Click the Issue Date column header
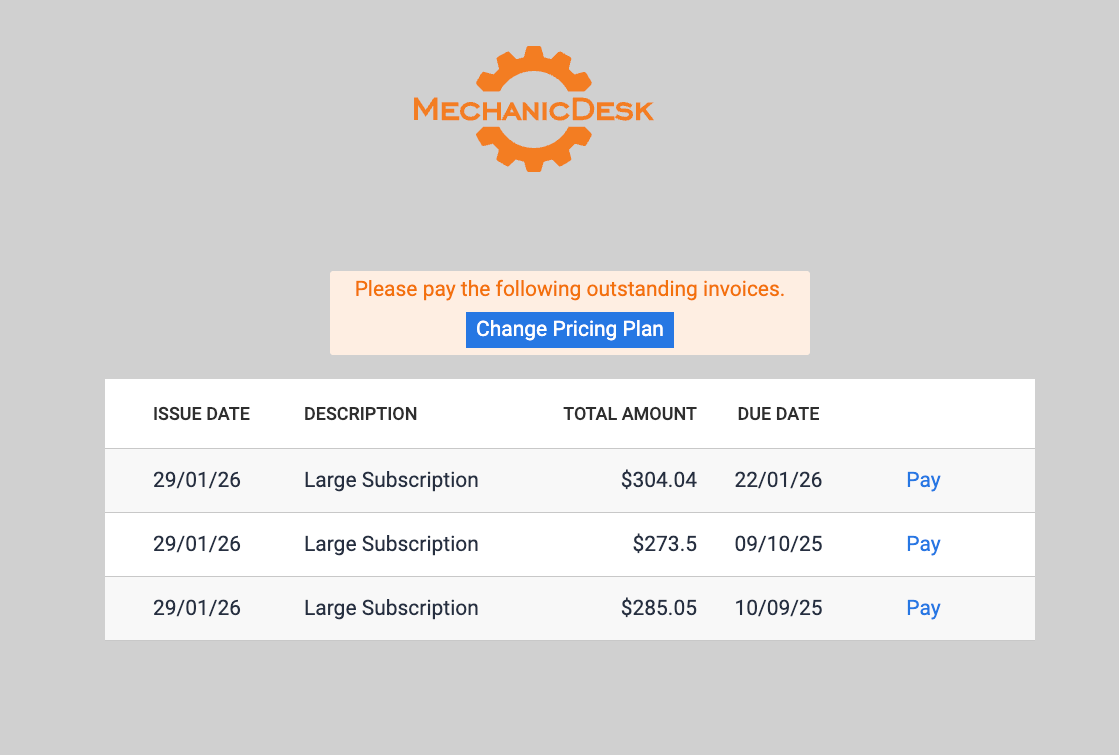Image resolution: width=1119 pixels, height=755 pixels. pyautogui.click(x=201, y=414)
